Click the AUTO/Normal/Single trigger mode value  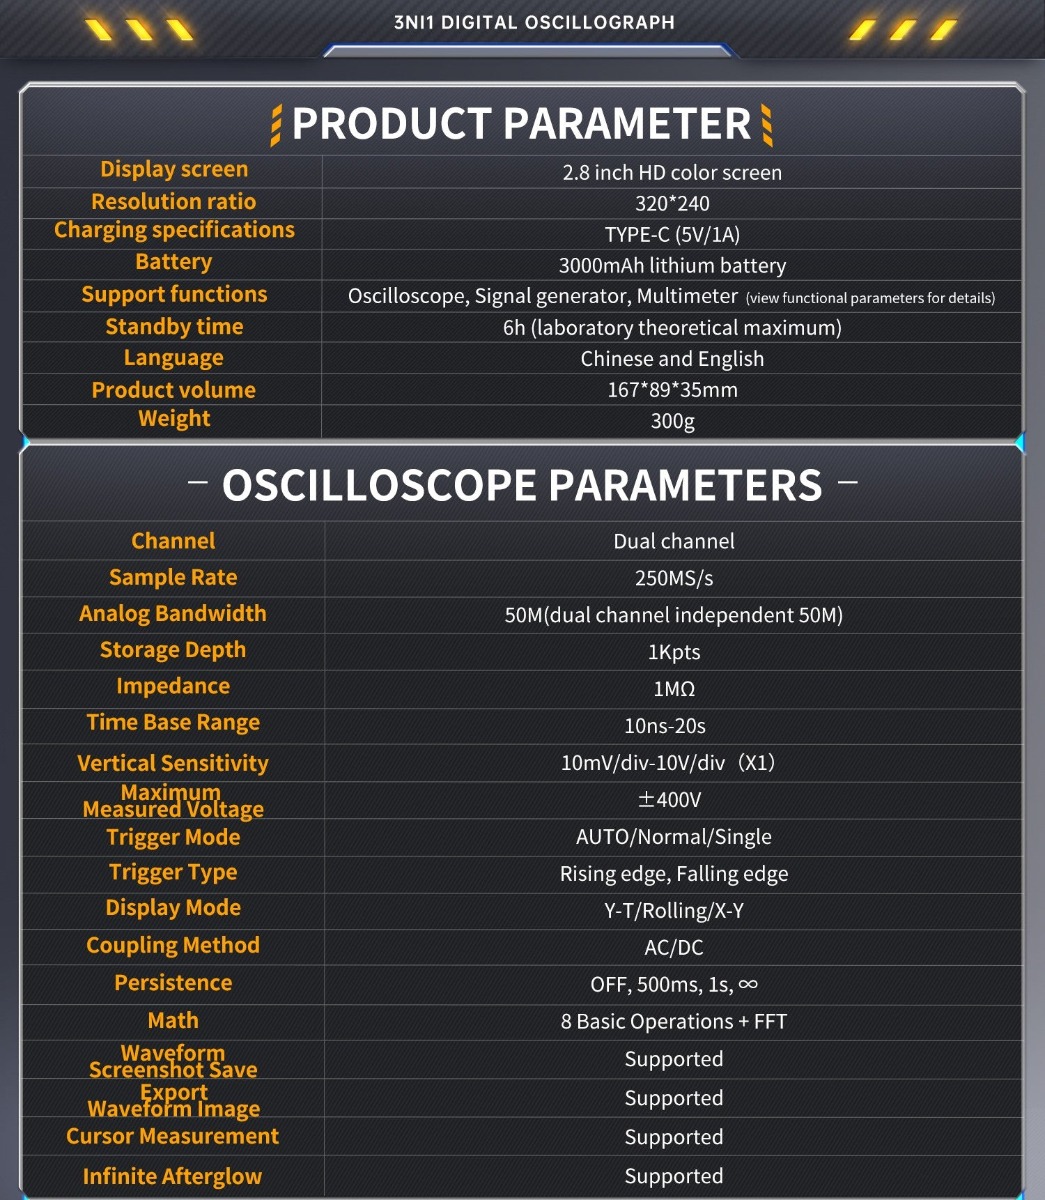click(674, 837)
